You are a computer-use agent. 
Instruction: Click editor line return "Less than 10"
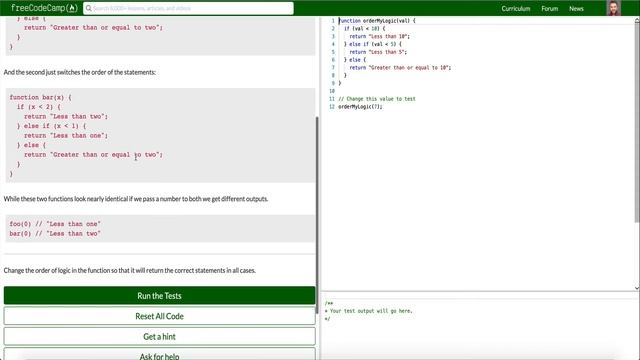pos(379,36)
